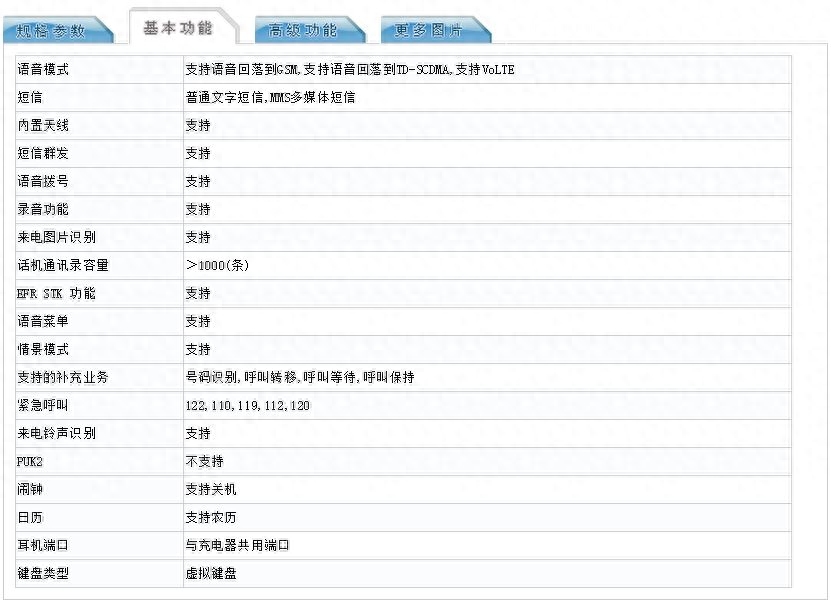Open the 更多图片 tab
Viewport: 831px width, 603px height.
tap(429, 30)
